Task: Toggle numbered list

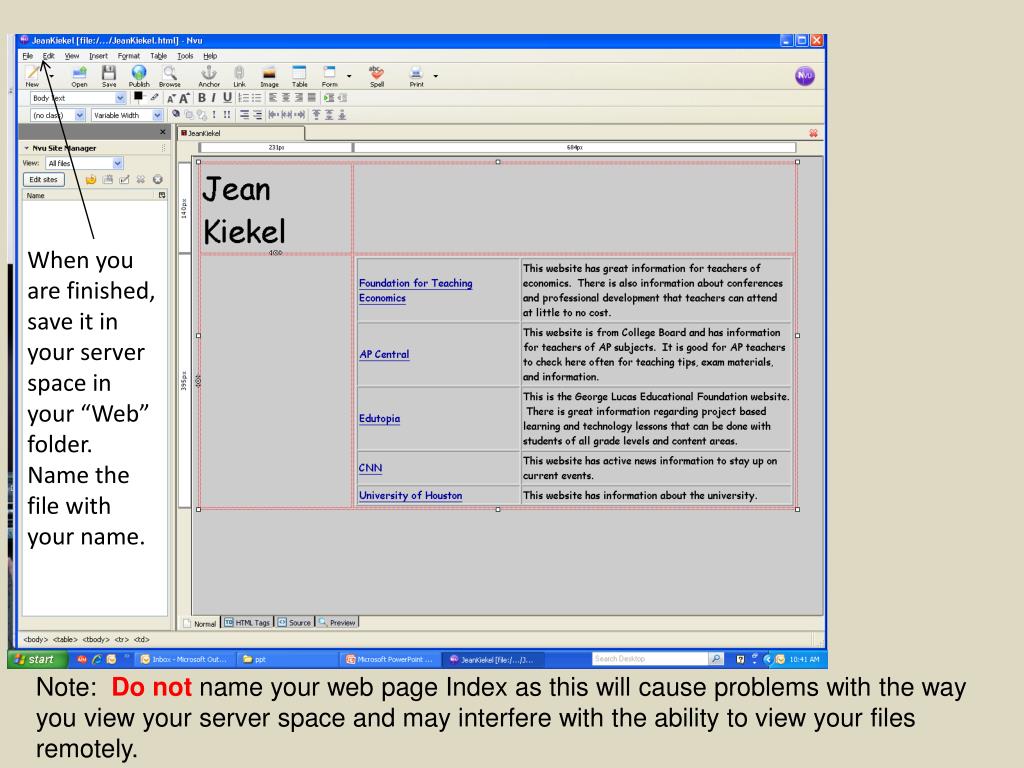Action: (x=244, y=98)
